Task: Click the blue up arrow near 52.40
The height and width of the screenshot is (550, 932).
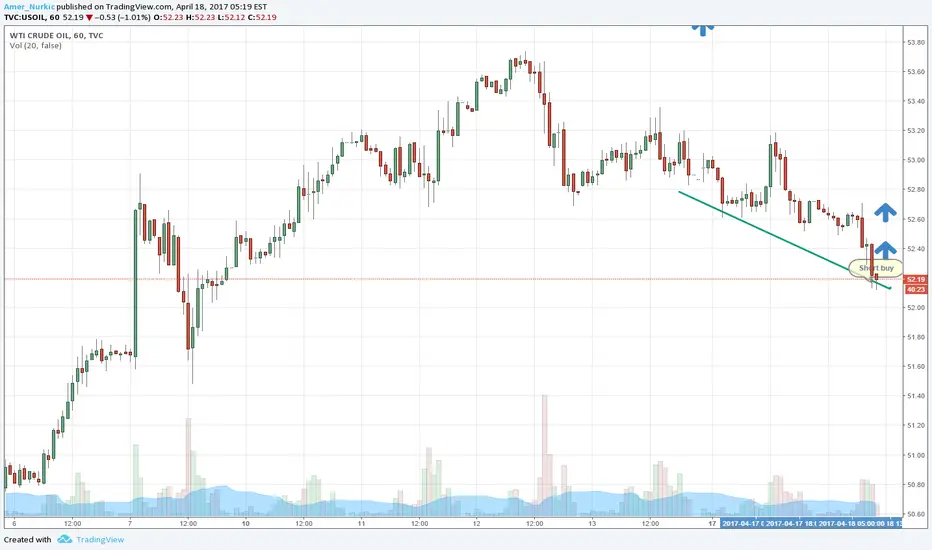Action: pos(885,250)
